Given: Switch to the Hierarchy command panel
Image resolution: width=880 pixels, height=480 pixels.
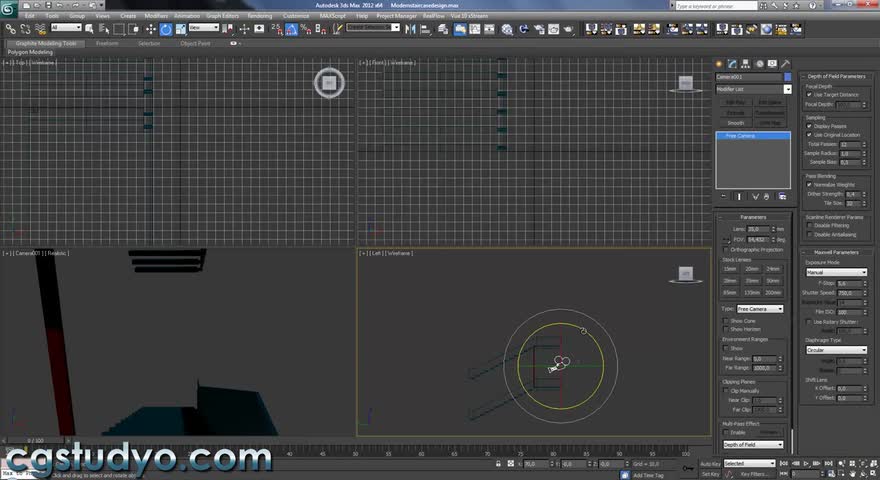Looking at the screenshot, I should 745,64.
